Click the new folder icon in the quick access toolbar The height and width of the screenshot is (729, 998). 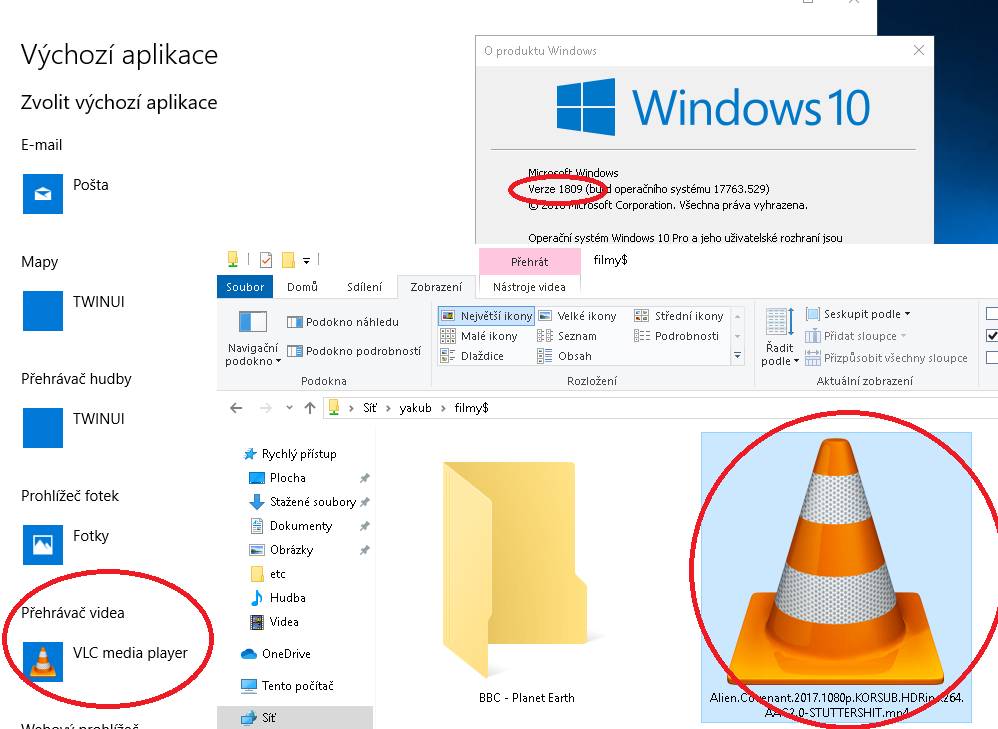(288, 260)
